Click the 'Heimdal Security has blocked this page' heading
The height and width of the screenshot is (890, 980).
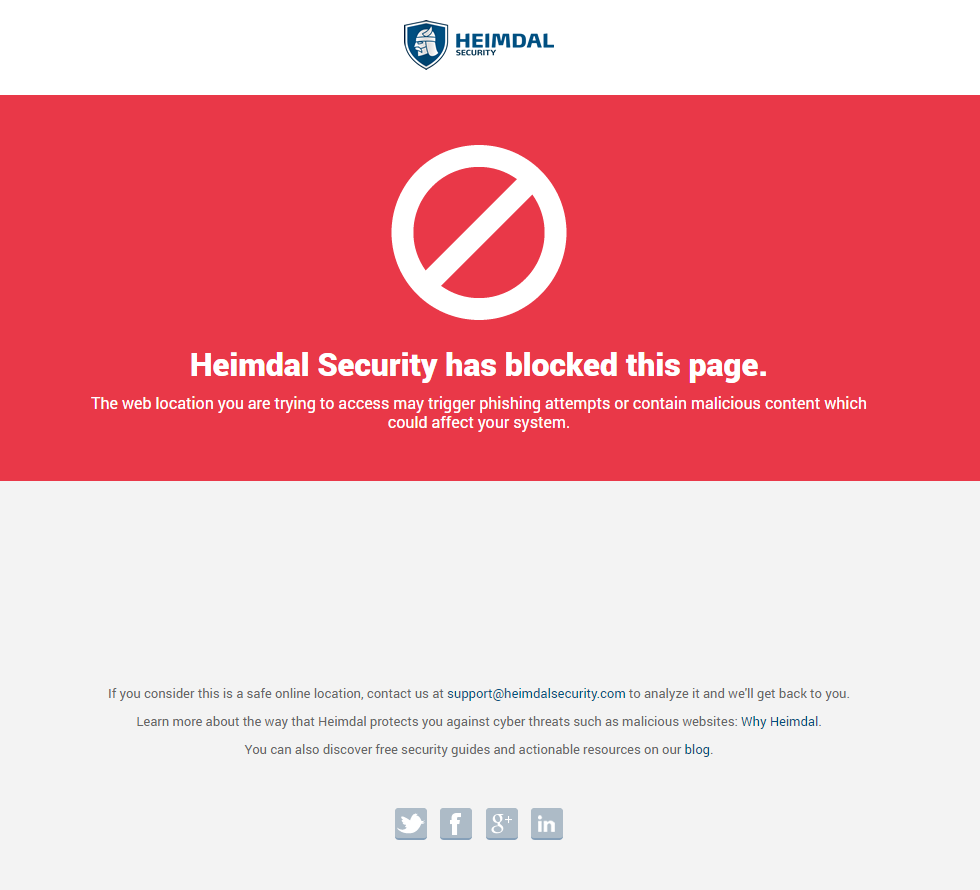point(479,365)
